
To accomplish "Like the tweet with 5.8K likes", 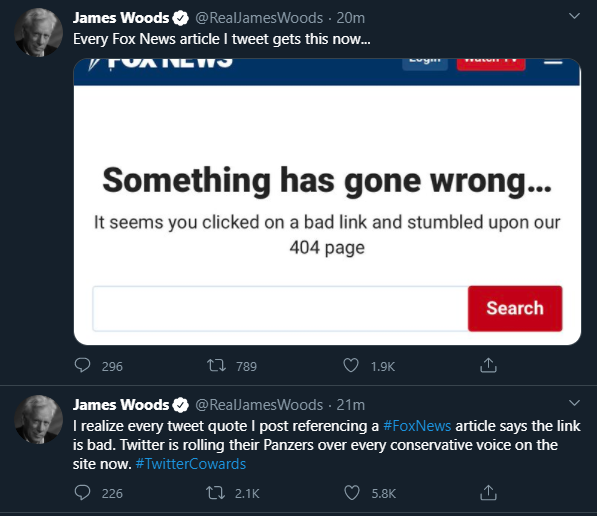I will [351, 493].
